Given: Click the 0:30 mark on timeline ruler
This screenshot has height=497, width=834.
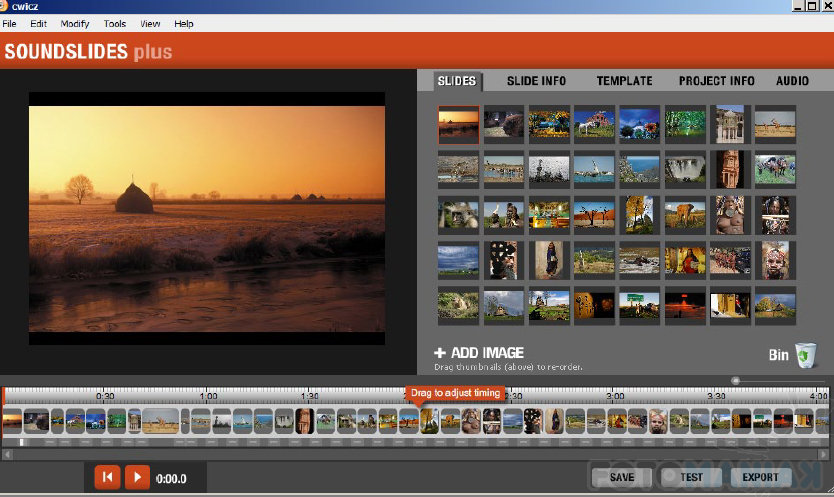Looking at the screenshot, I should (105, 396).
